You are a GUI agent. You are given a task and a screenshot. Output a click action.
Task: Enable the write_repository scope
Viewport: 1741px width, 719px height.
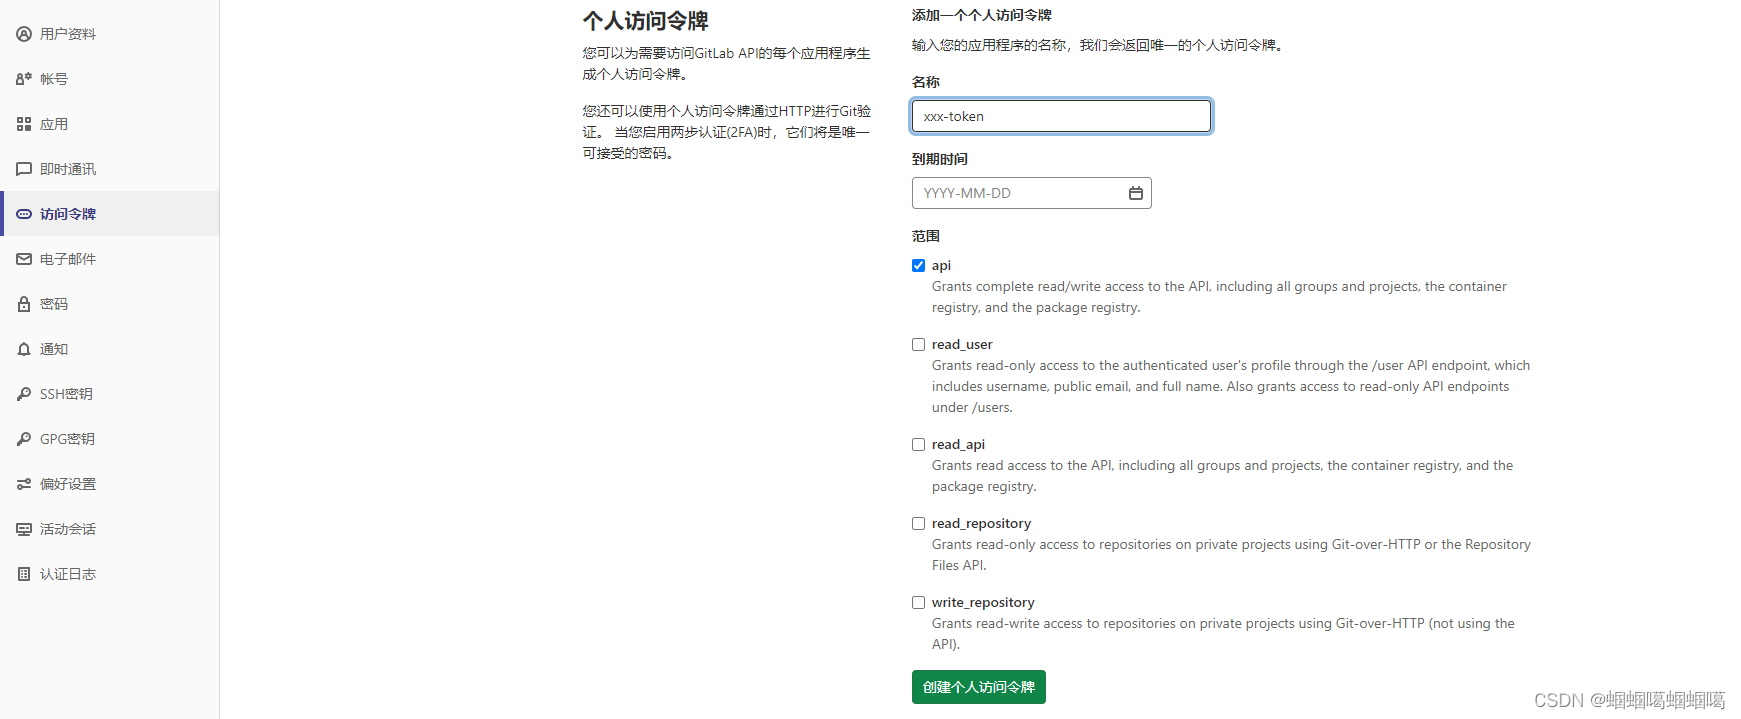[918, 602]
